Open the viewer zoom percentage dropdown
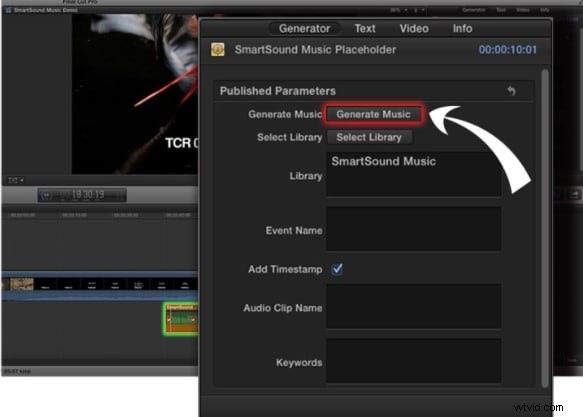Screen dimensions: 583x417 coord(399,10)
